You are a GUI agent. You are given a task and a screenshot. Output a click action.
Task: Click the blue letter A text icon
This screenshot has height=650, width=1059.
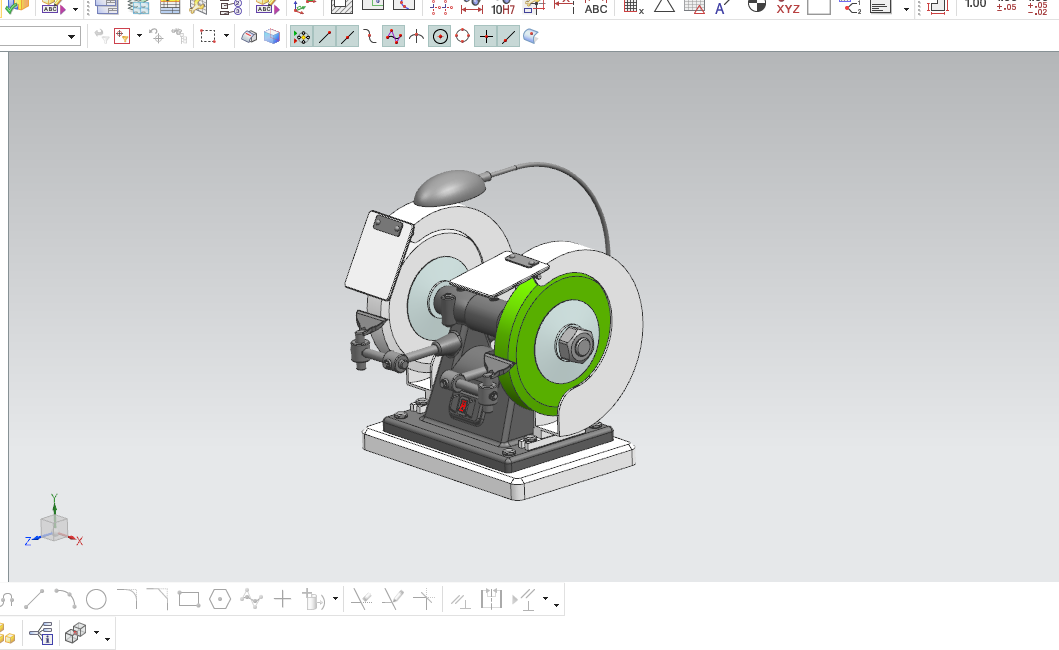(723, 7)
